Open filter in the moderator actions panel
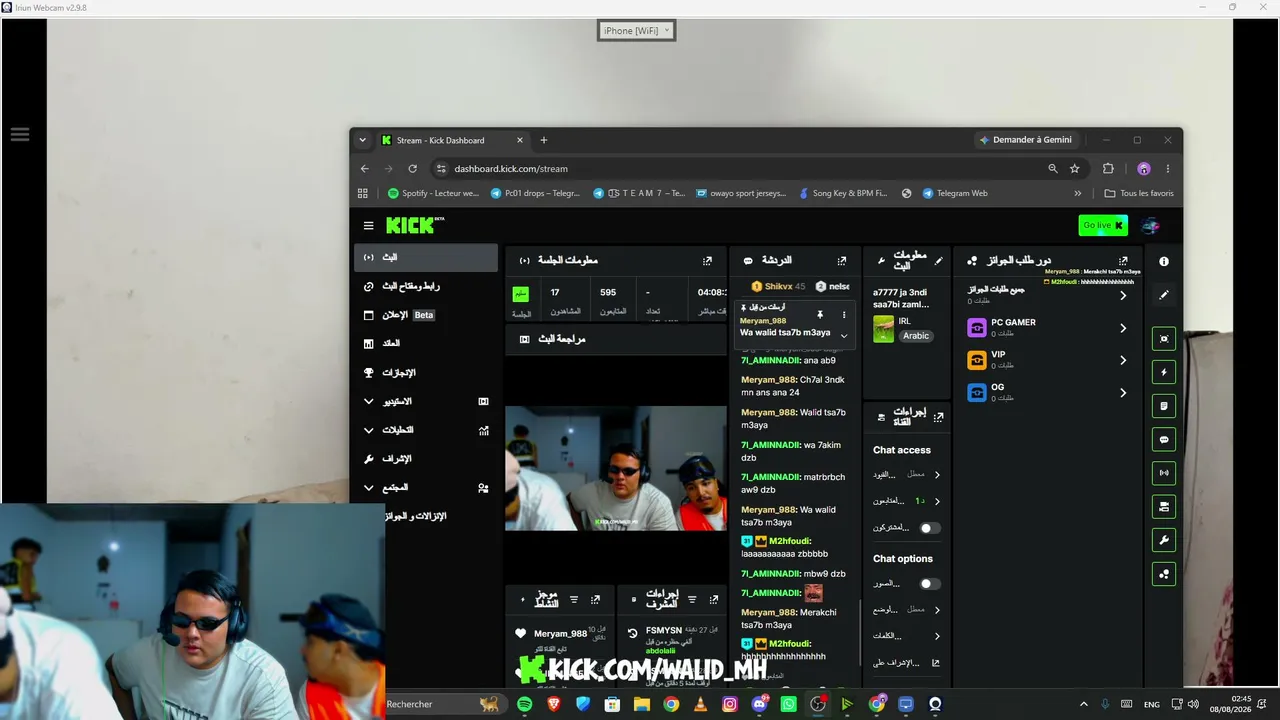This screenshot has width=1280, height=720. click(692, 600)
